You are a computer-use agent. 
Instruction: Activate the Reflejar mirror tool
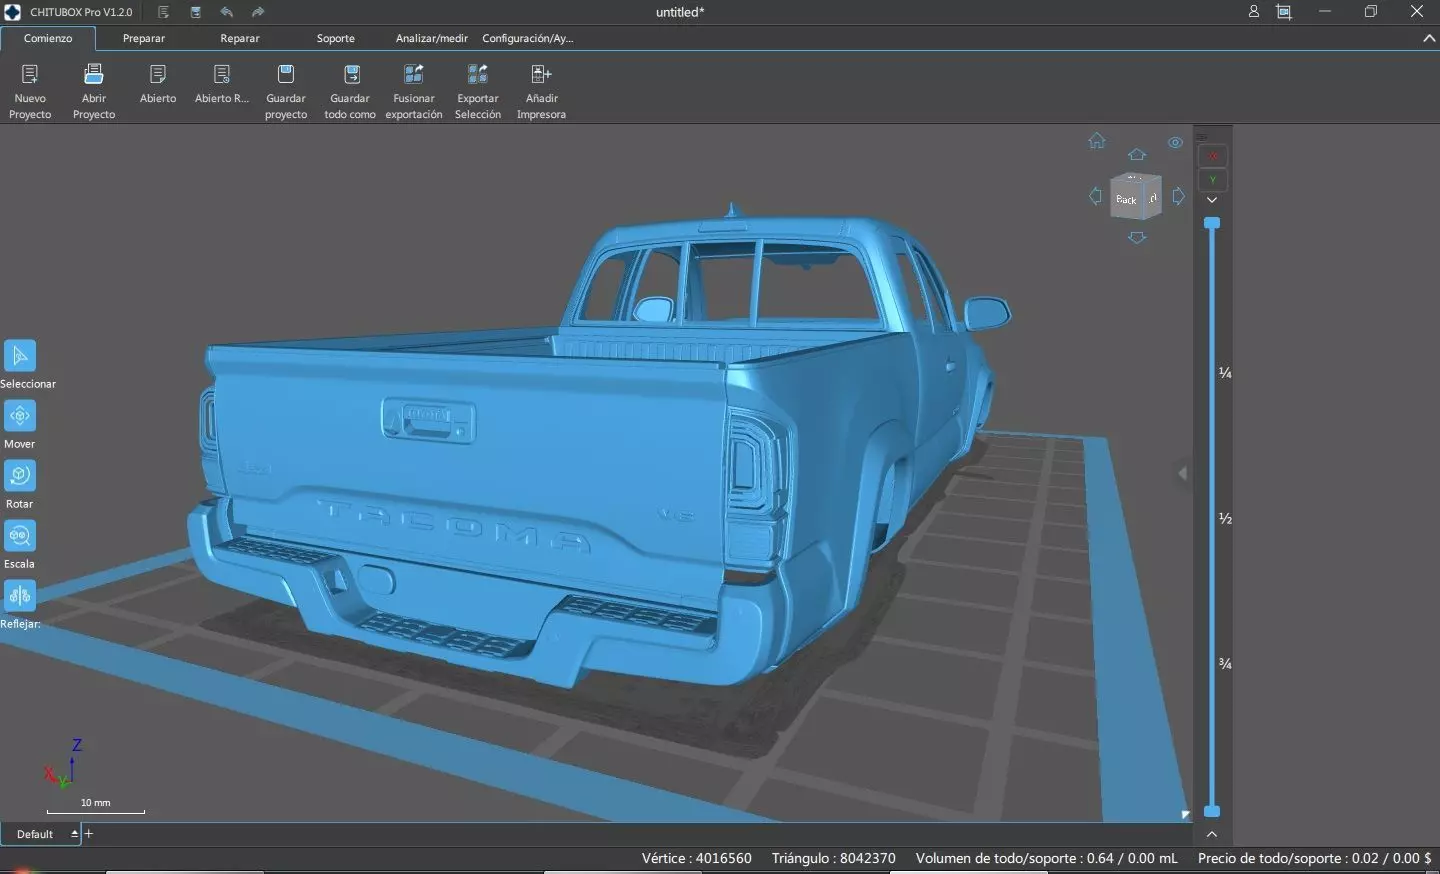point(20,596)
